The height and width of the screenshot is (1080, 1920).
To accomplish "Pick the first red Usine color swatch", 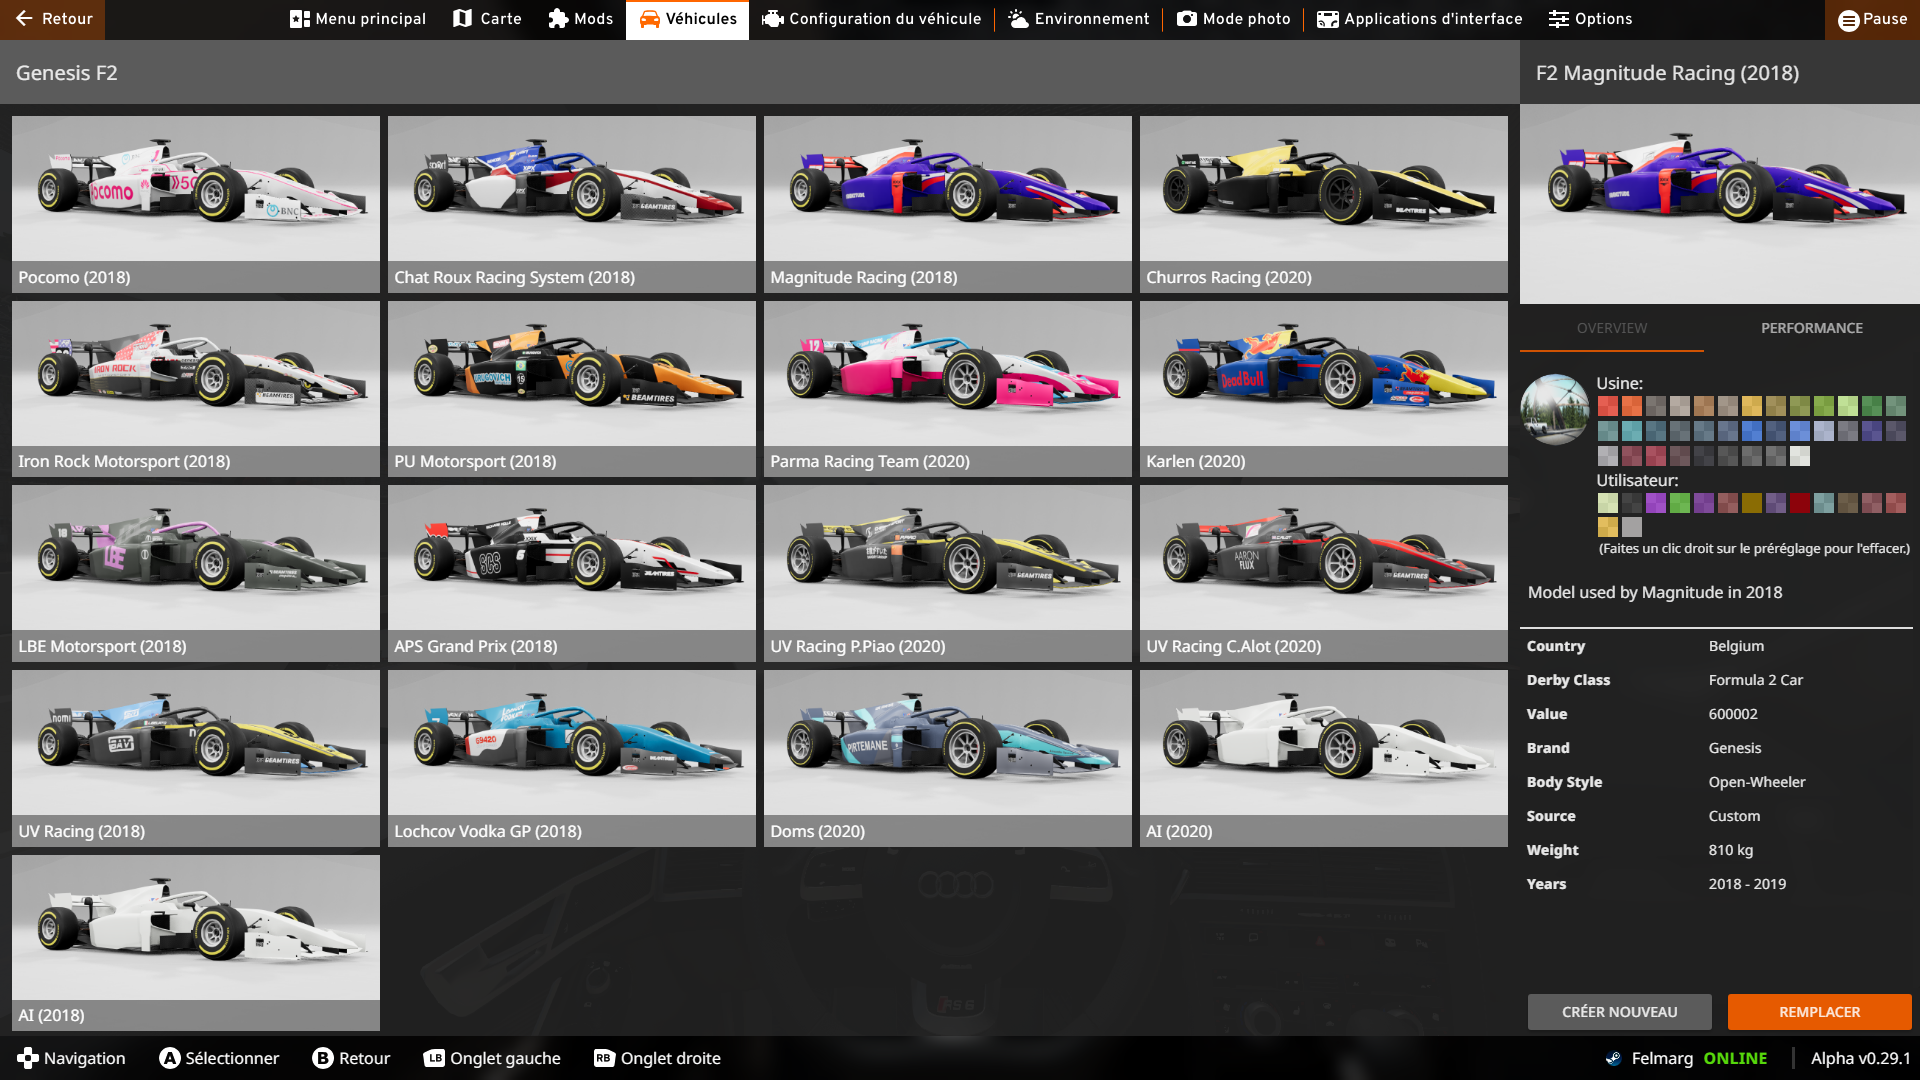I will (1608, 406).
